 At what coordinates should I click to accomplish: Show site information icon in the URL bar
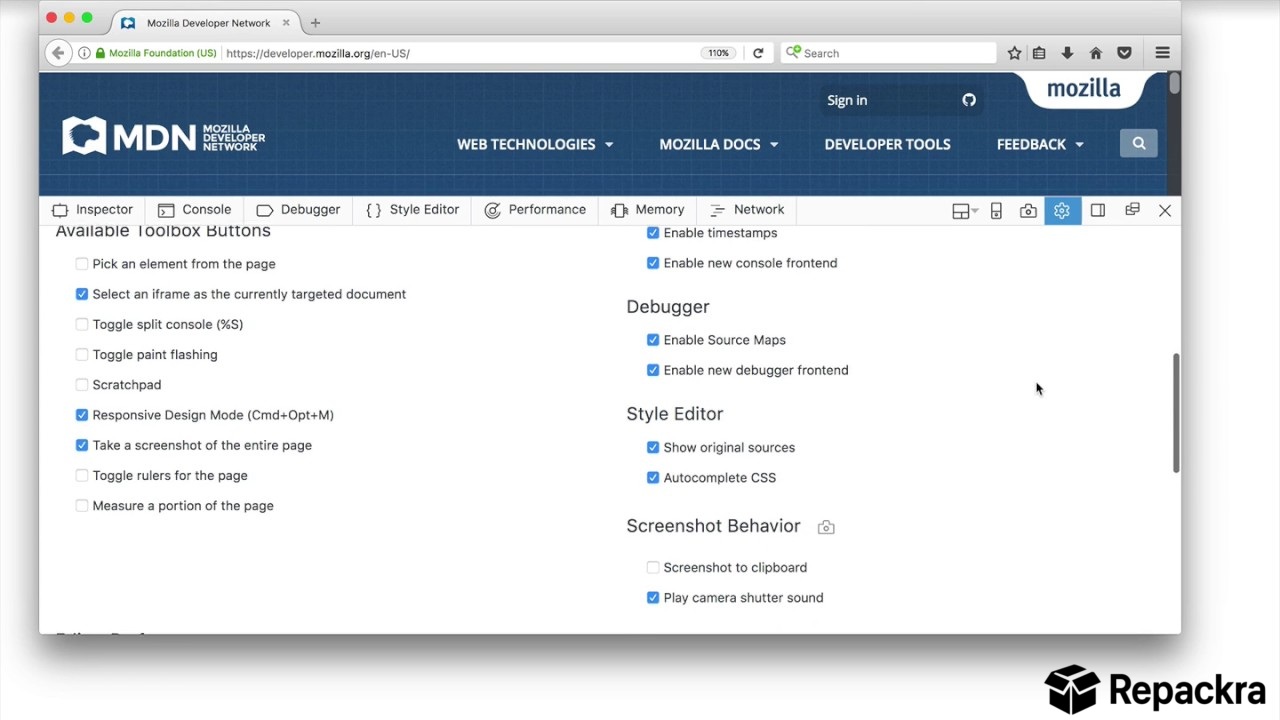[x=84, y=53]
